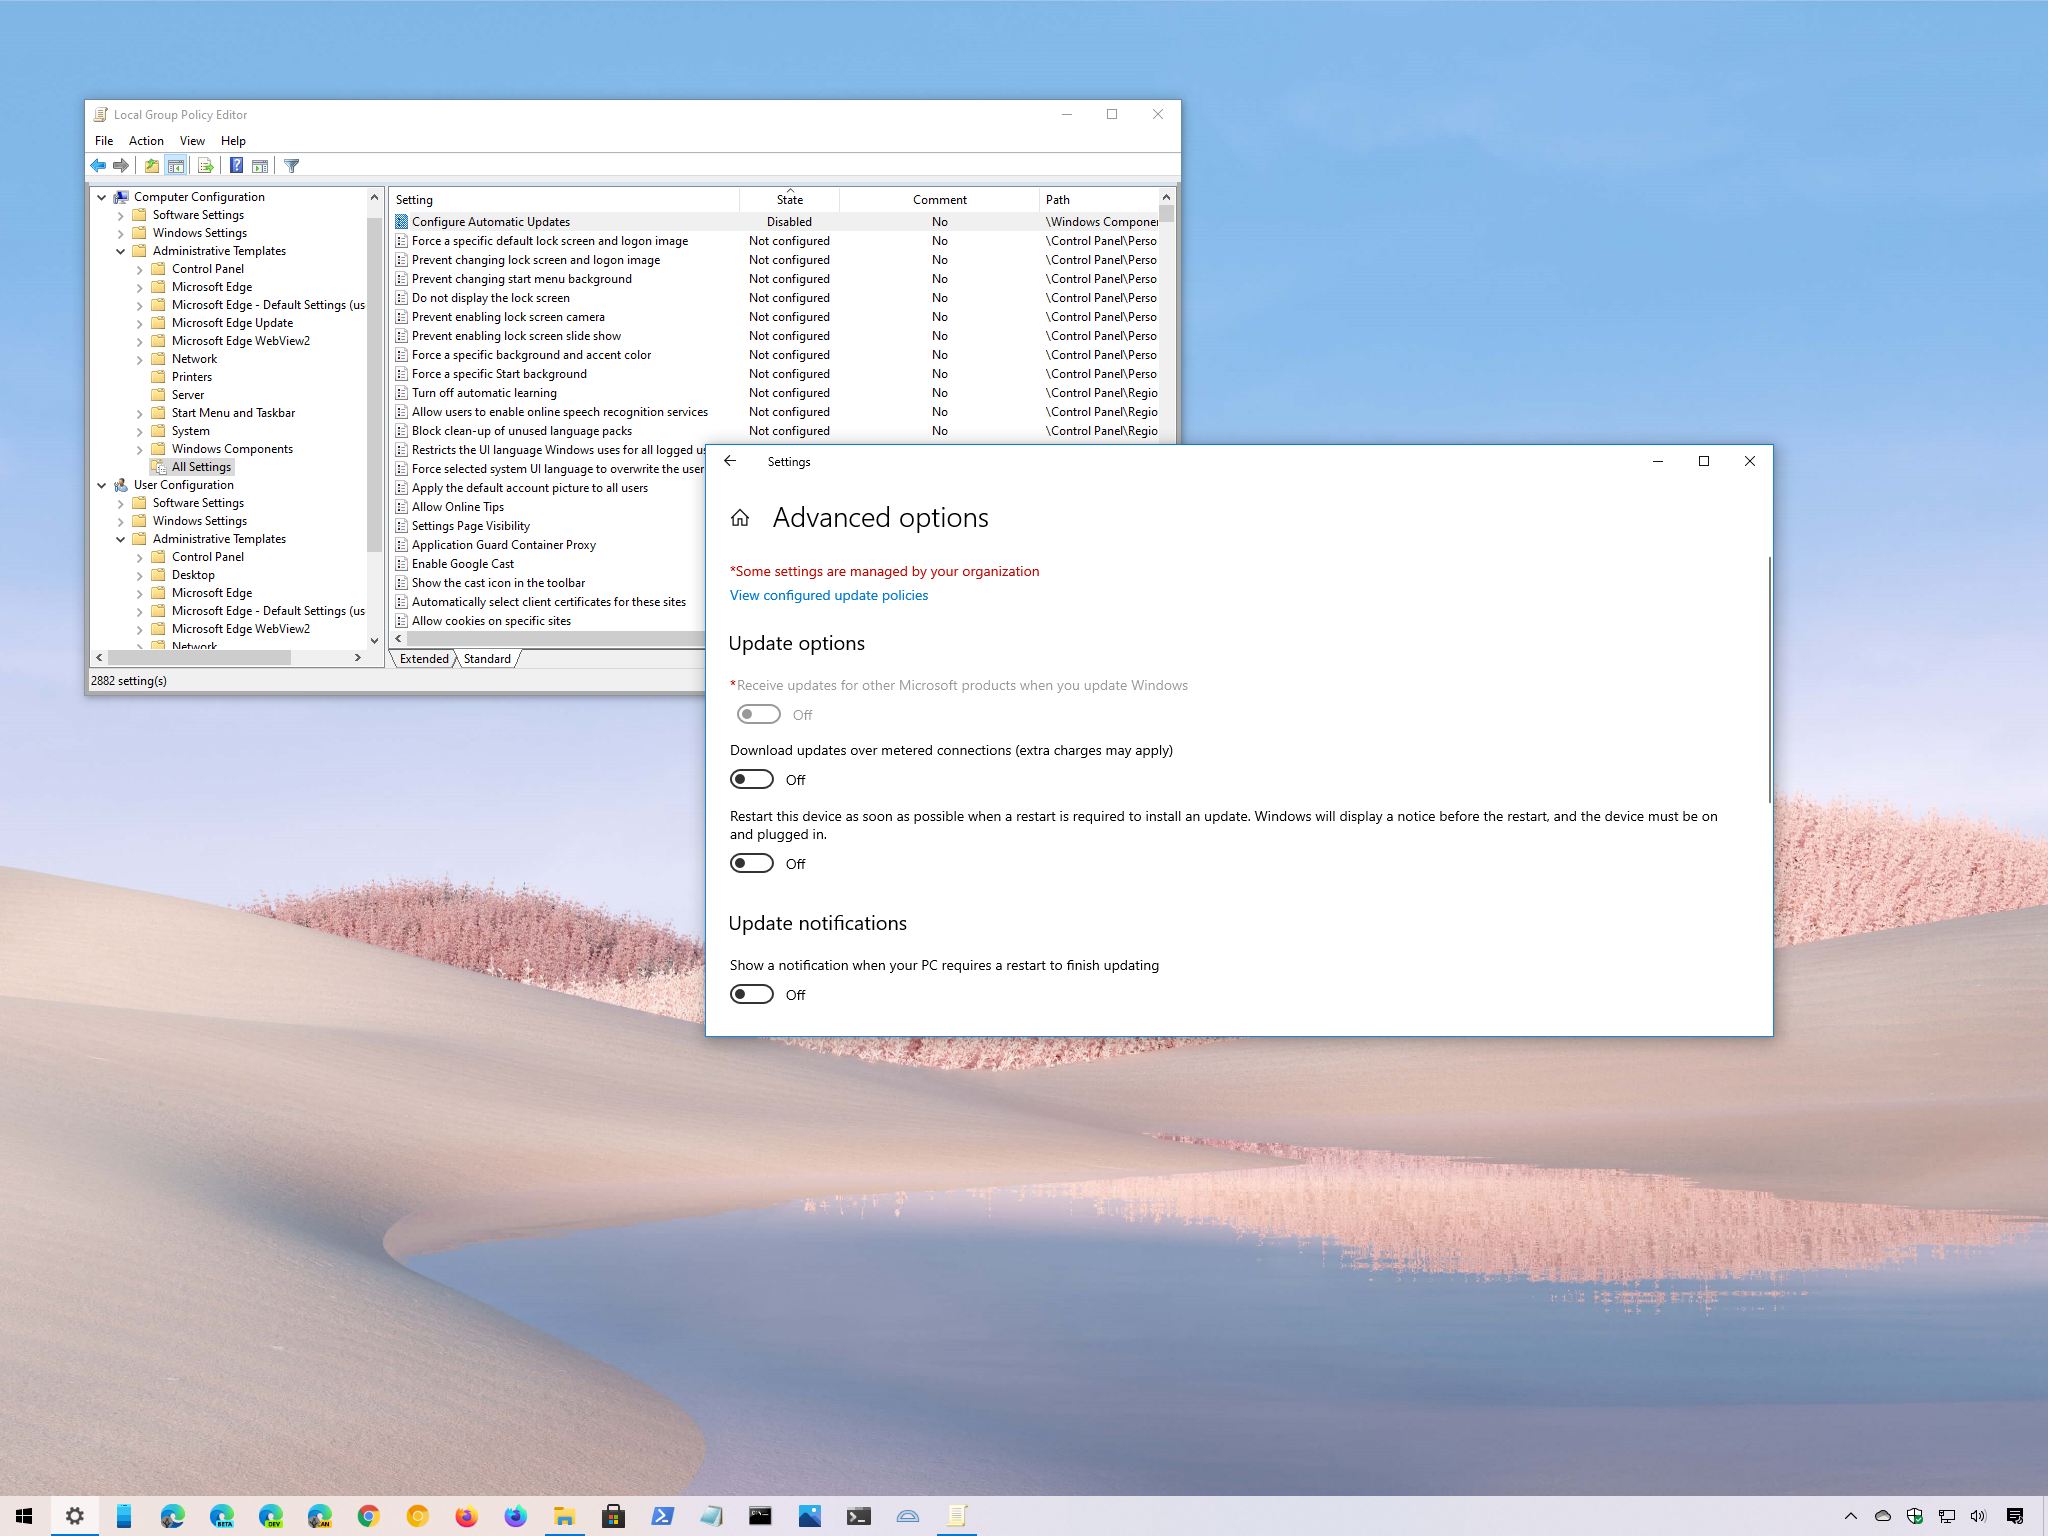
Task: Click the forward navigation icon in Group Policy toolbar
Action: pyautogui.click(x=119, y=166)
